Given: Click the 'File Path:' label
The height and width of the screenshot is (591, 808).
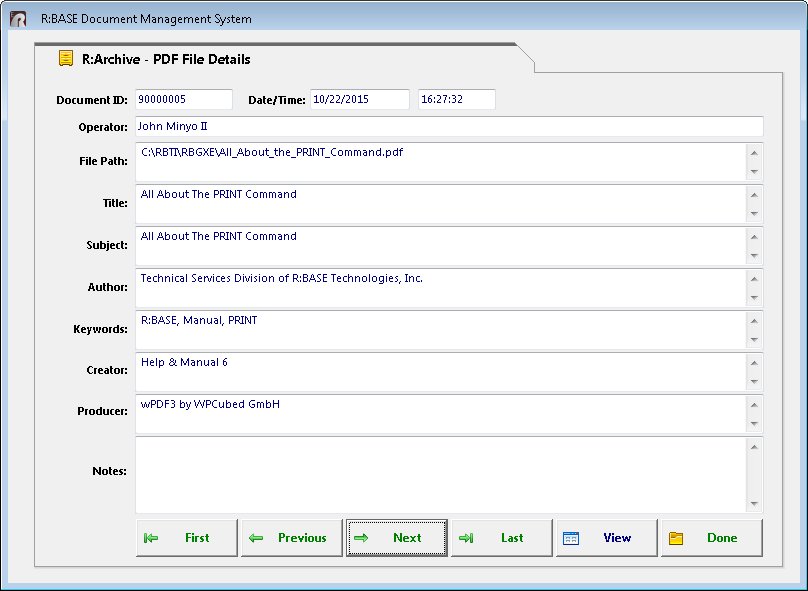Looking at the screenshot, I should tap(103, 161).
